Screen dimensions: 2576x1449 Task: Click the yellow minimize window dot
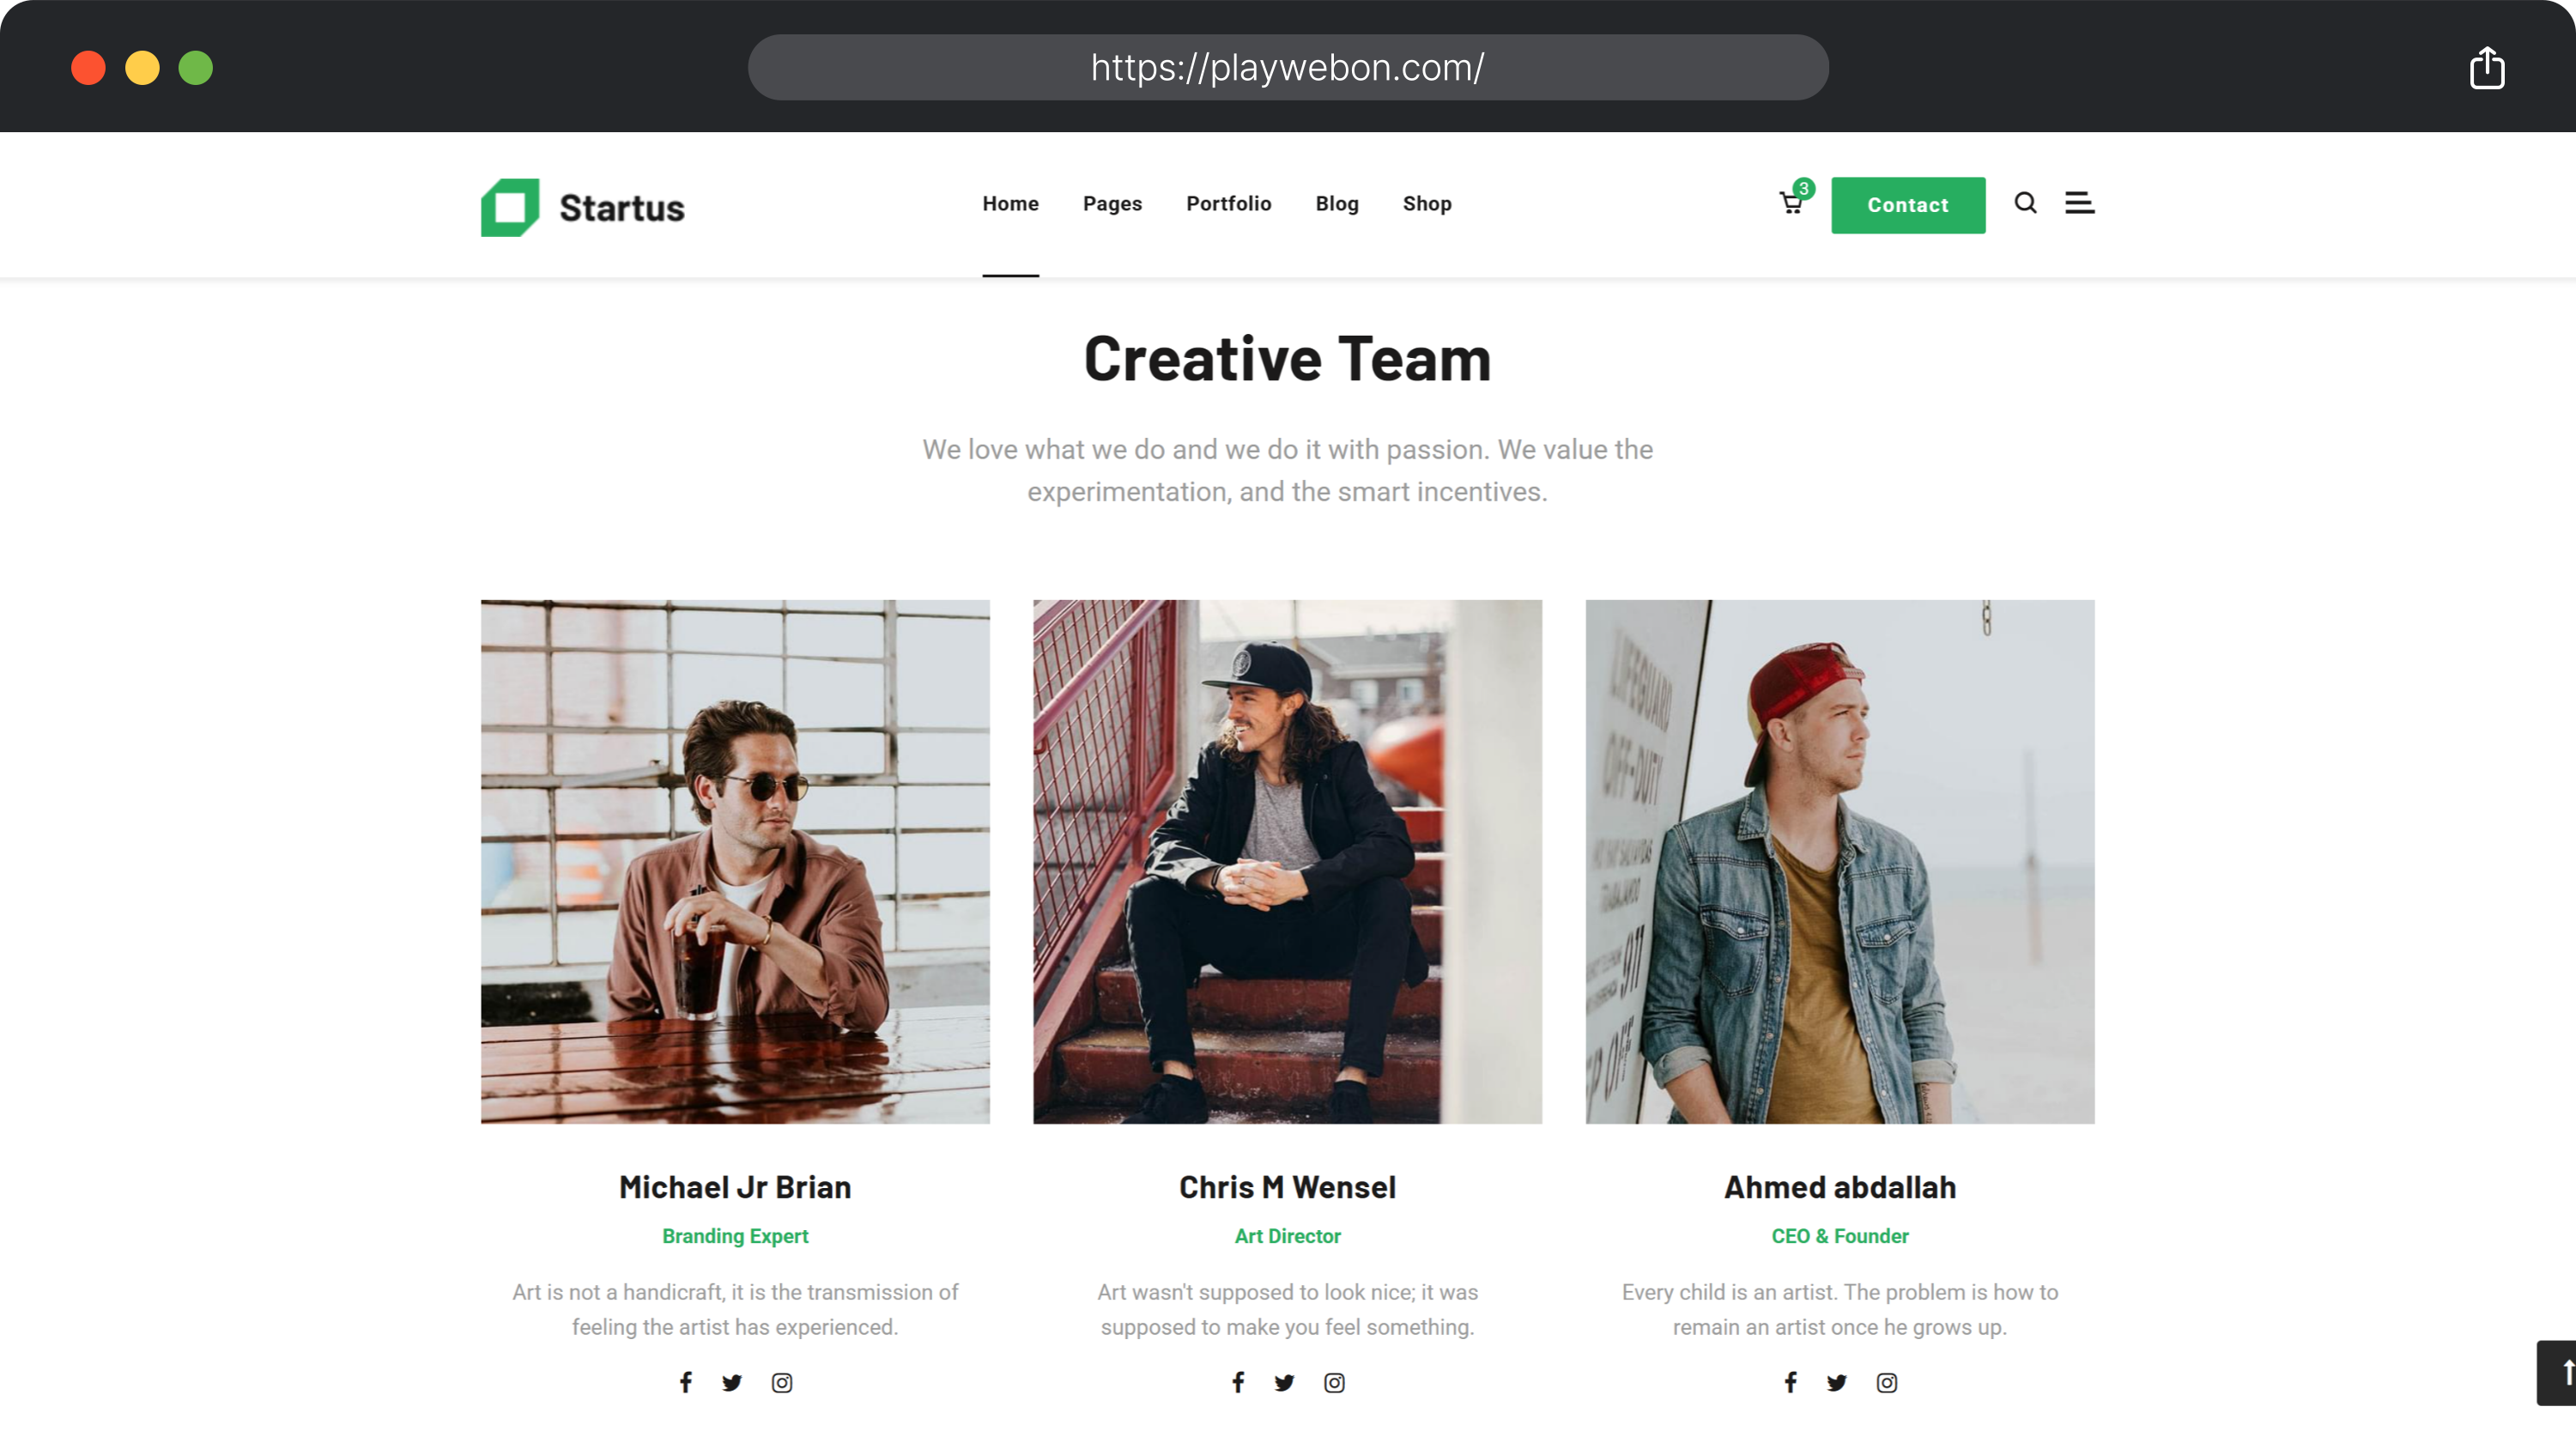tap(142, 68)
